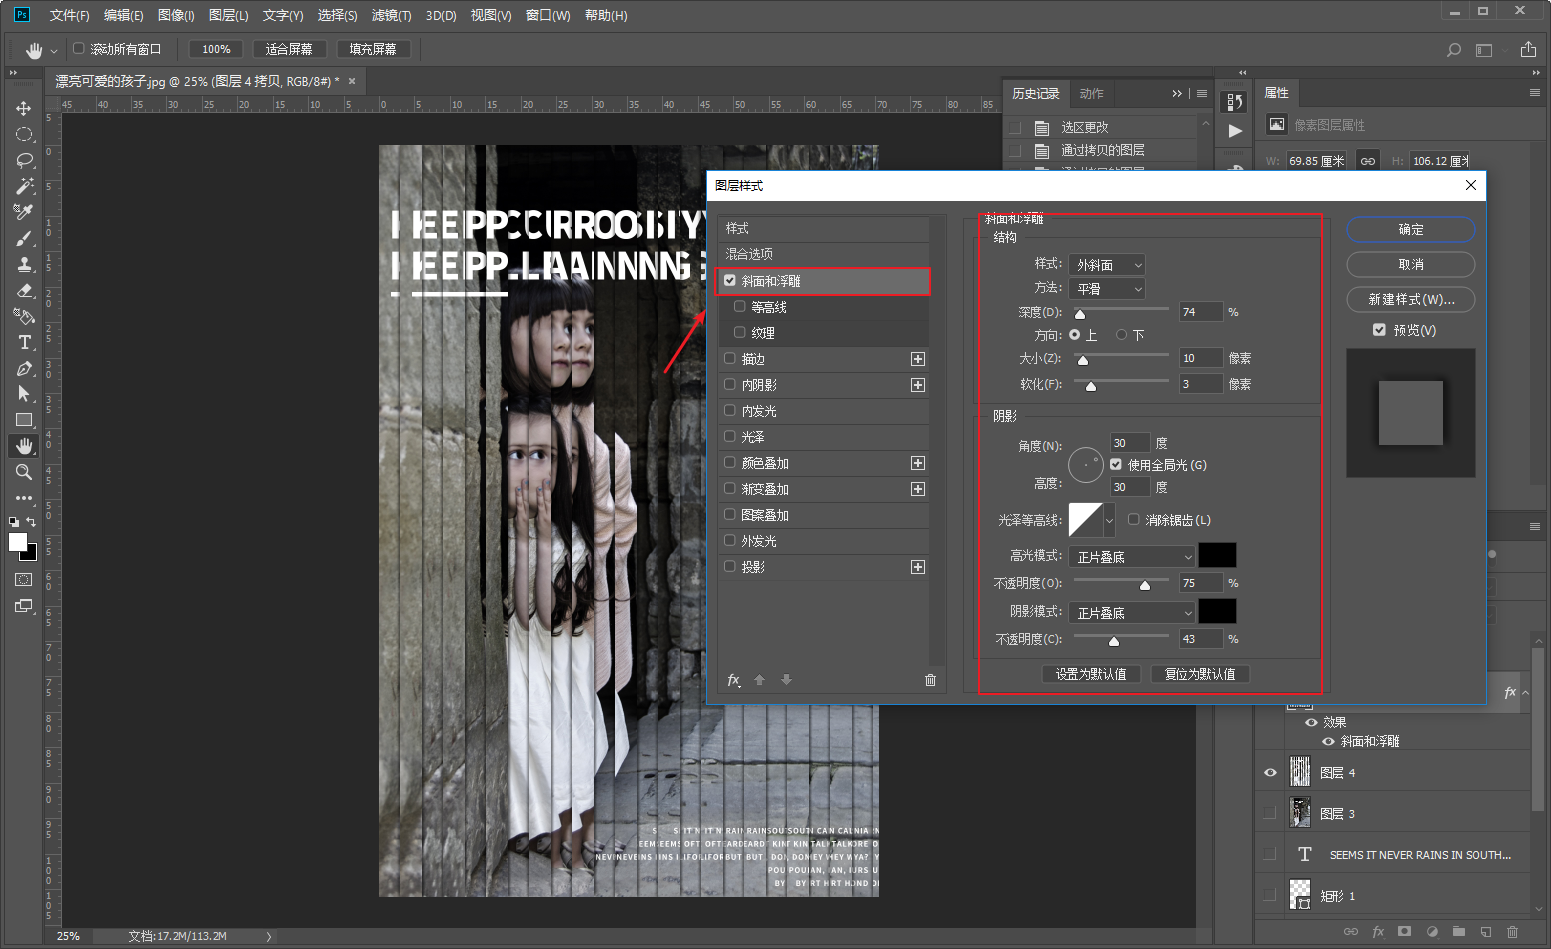Open the 窗口(W) menu
Image resolution: width=1551 pixels, height=949 pixels.
(548, 16)
